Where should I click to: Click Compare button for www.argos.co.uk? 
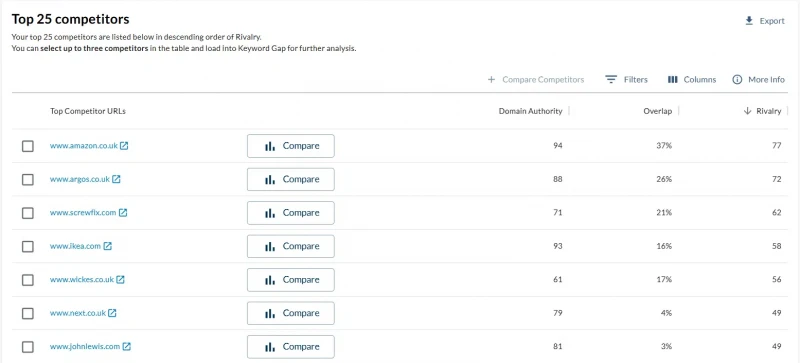point(291,179)
